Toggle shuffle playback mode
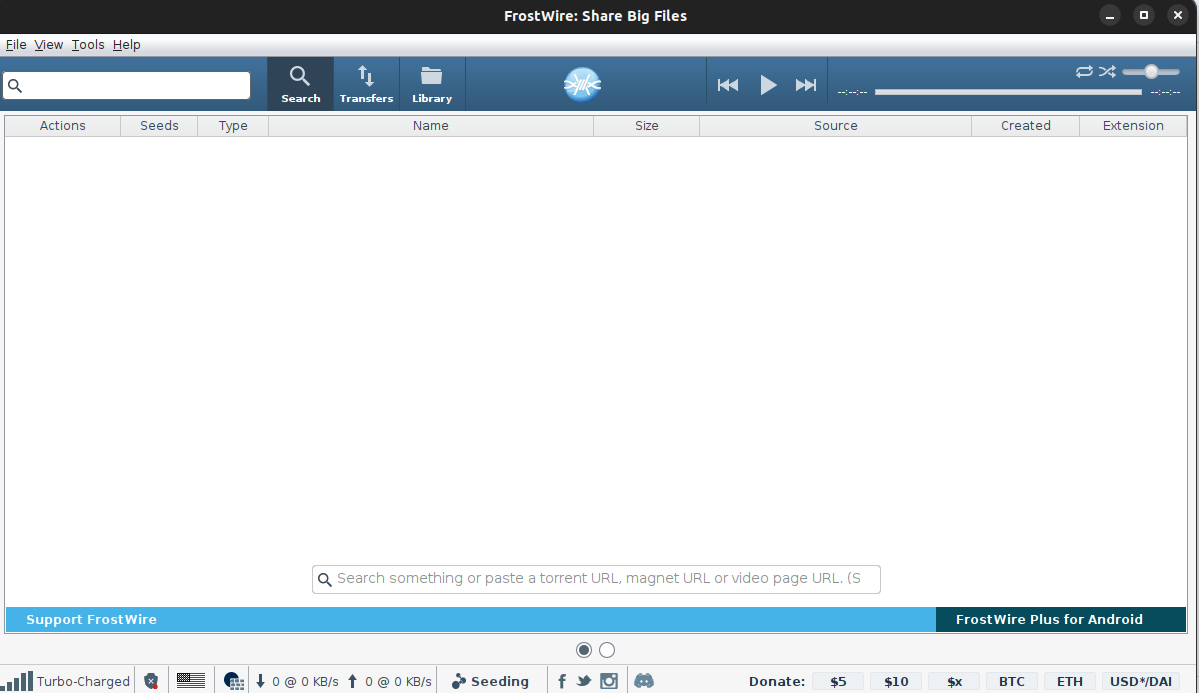Image resolution: width=1199 pixels, height=693 pixels. point(1107,71)
